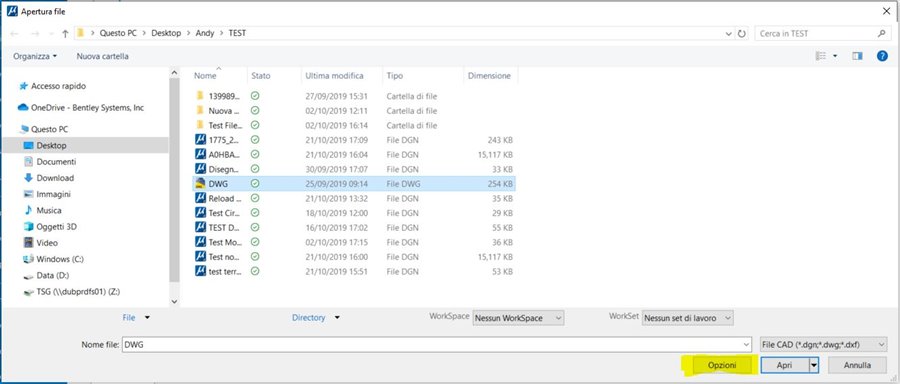Toggle the preview pane icon
Viewport: 900px width, 384px height.
pyautogui.click(x=858, y=56)
